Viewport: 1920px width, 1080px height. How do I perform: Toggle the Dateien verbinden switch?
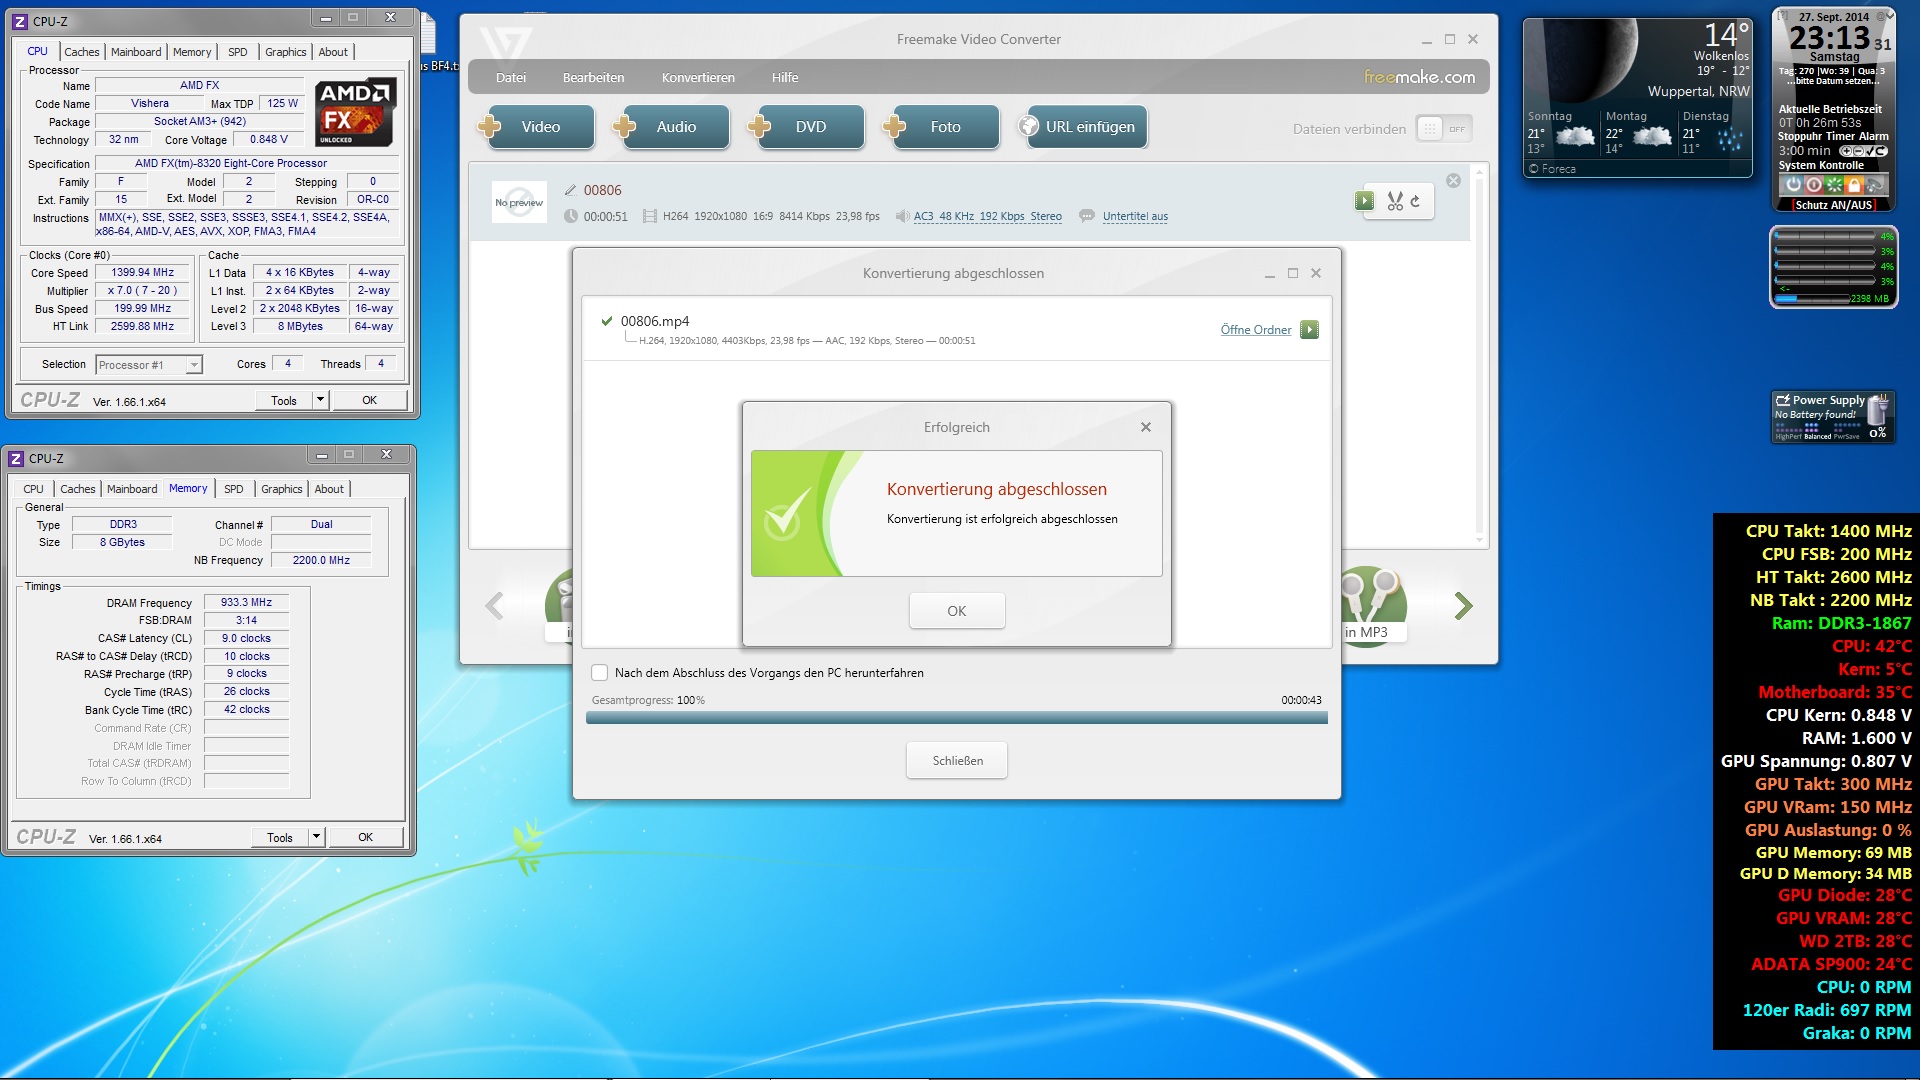[x=1444, y=129]
